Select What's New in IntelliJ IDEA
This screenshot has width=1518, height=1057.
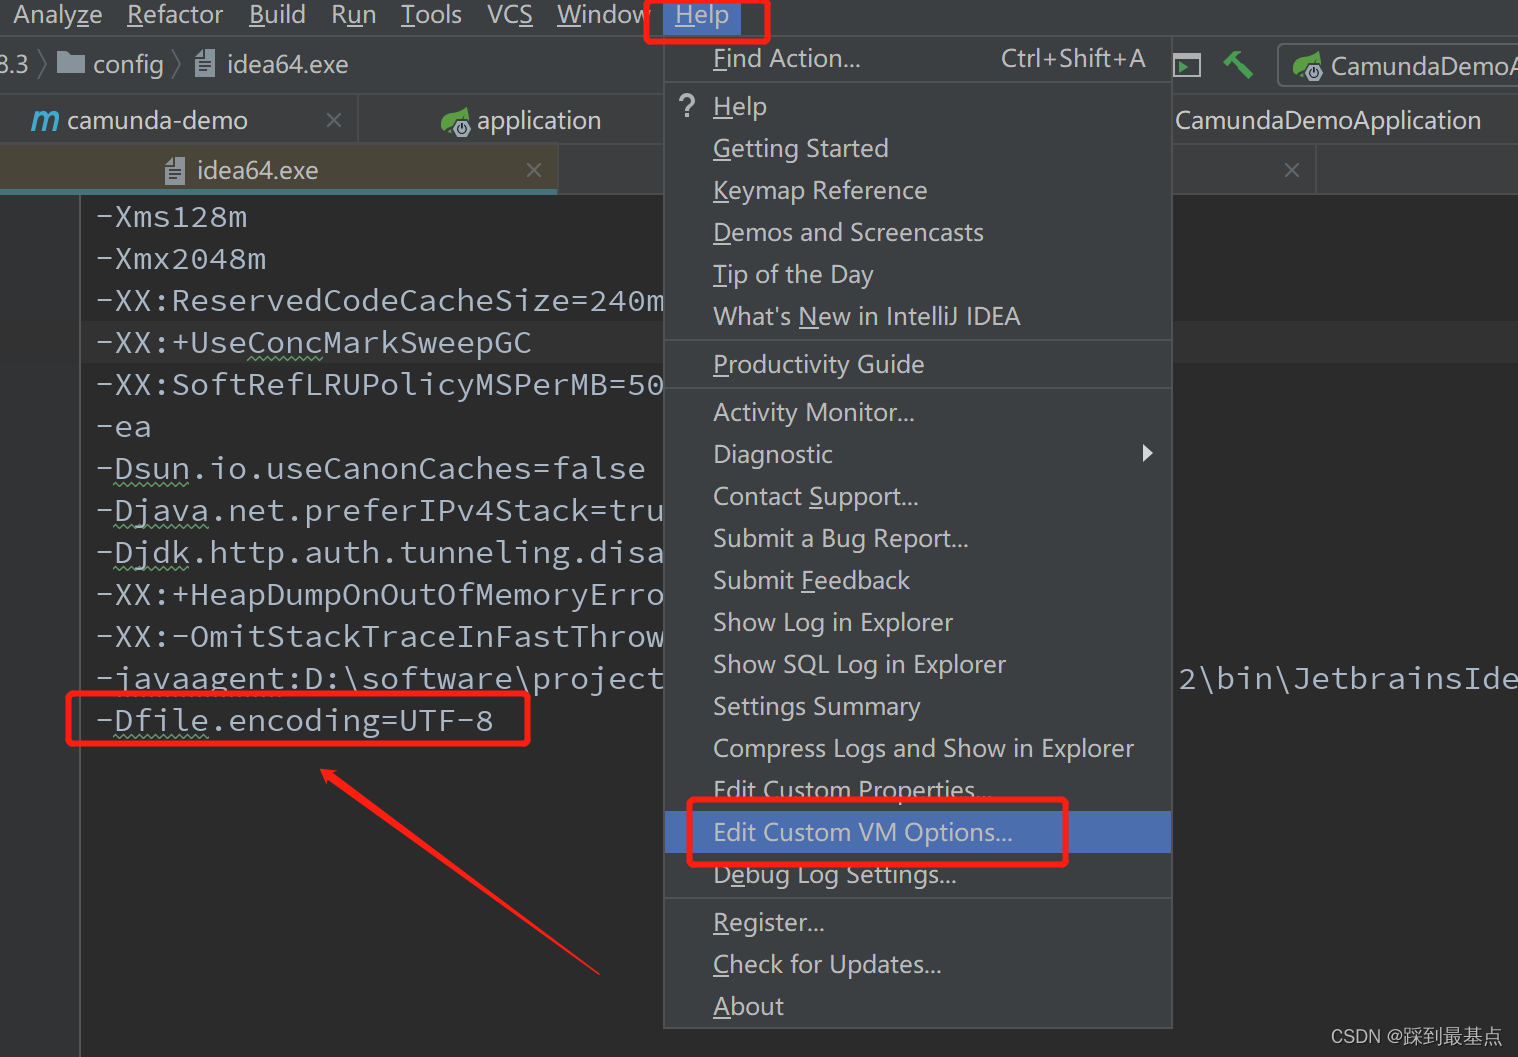(918, 316)
